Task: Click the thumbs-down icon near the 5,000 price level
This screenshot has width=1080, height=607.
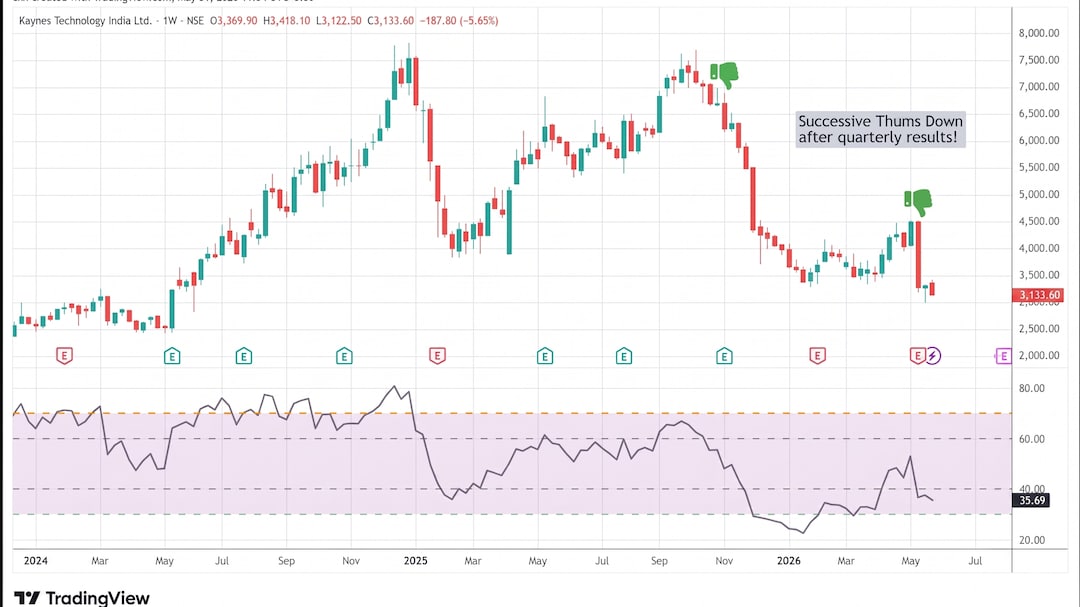Action: click(918, 203)
